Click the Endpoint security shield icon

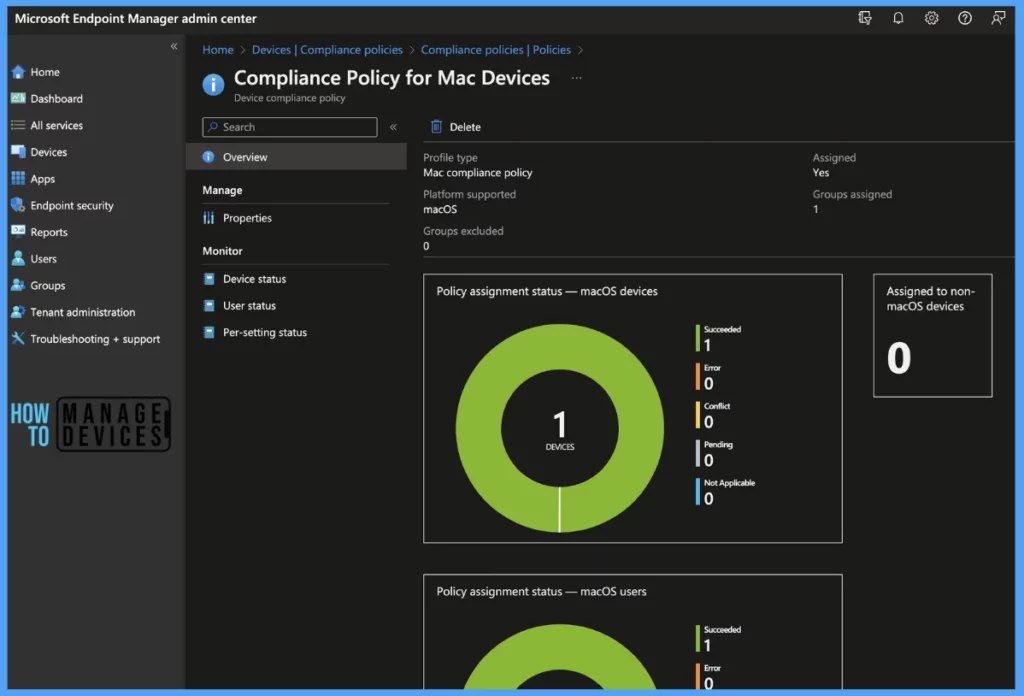18,206
